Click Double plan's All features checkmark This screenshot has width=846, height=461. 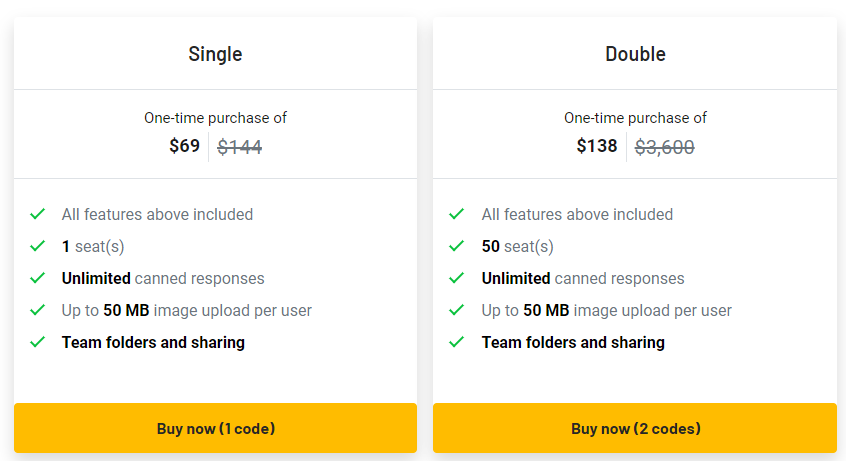pos(456,214)
